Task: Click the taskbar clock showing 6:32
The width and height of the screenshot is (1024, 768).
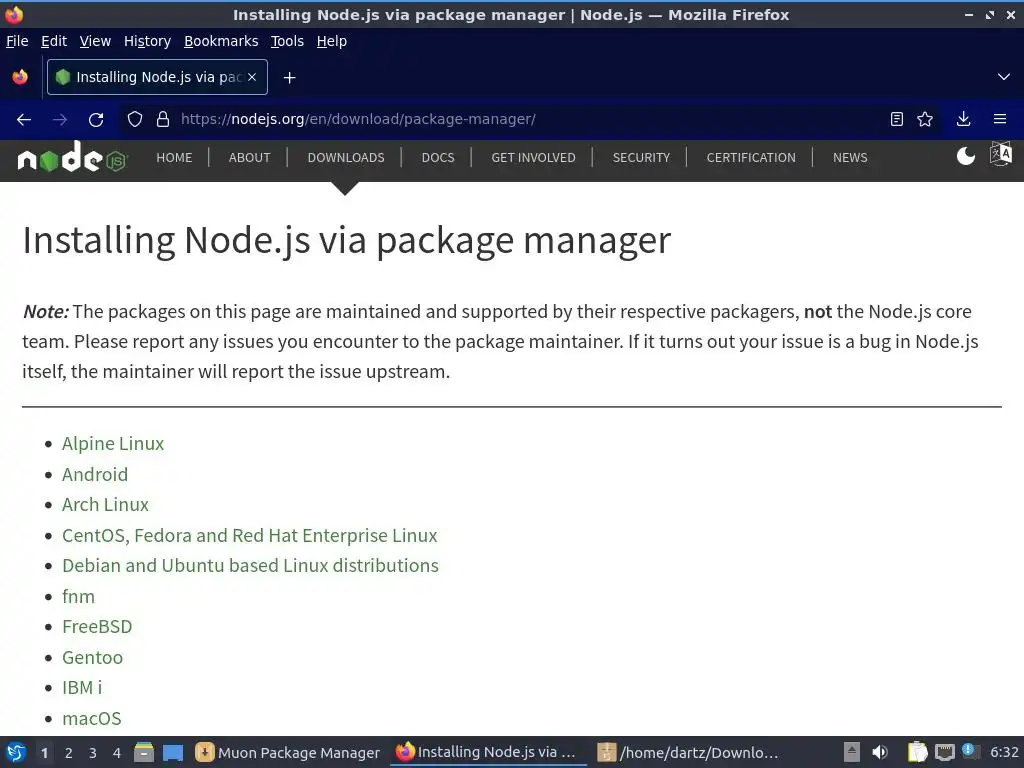Action: [1004, 752]
